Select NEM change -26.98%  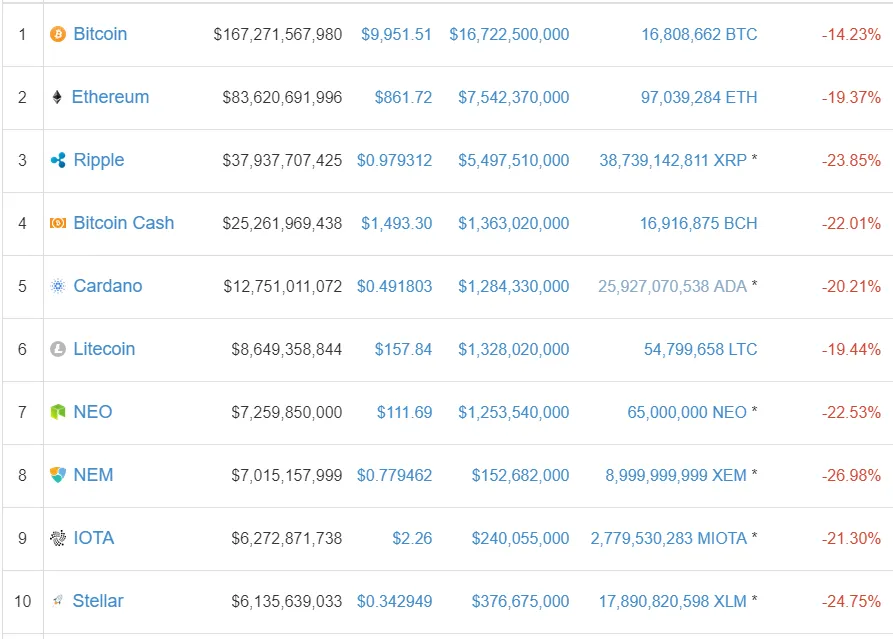click(x=851, y=476)
